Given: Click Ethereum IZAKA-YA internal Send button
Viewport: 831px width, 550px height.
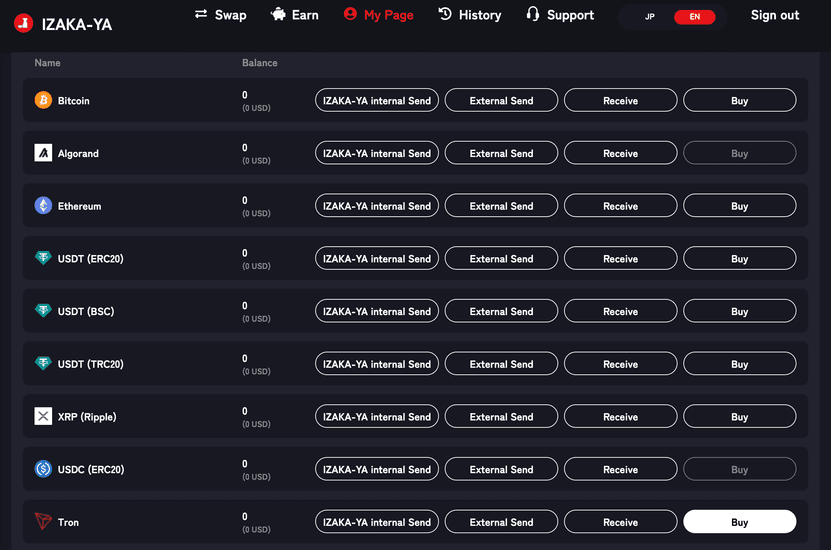Looking at the screenshot, I should (x=377, y=206).
